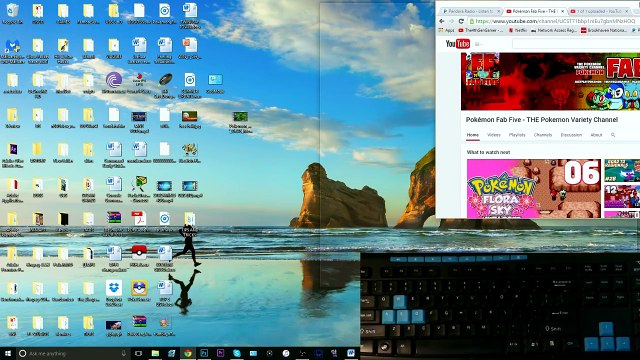Click the Pokémon Fab Five channel title
Viewport: 640px width, 360px height.
point(542,120)
